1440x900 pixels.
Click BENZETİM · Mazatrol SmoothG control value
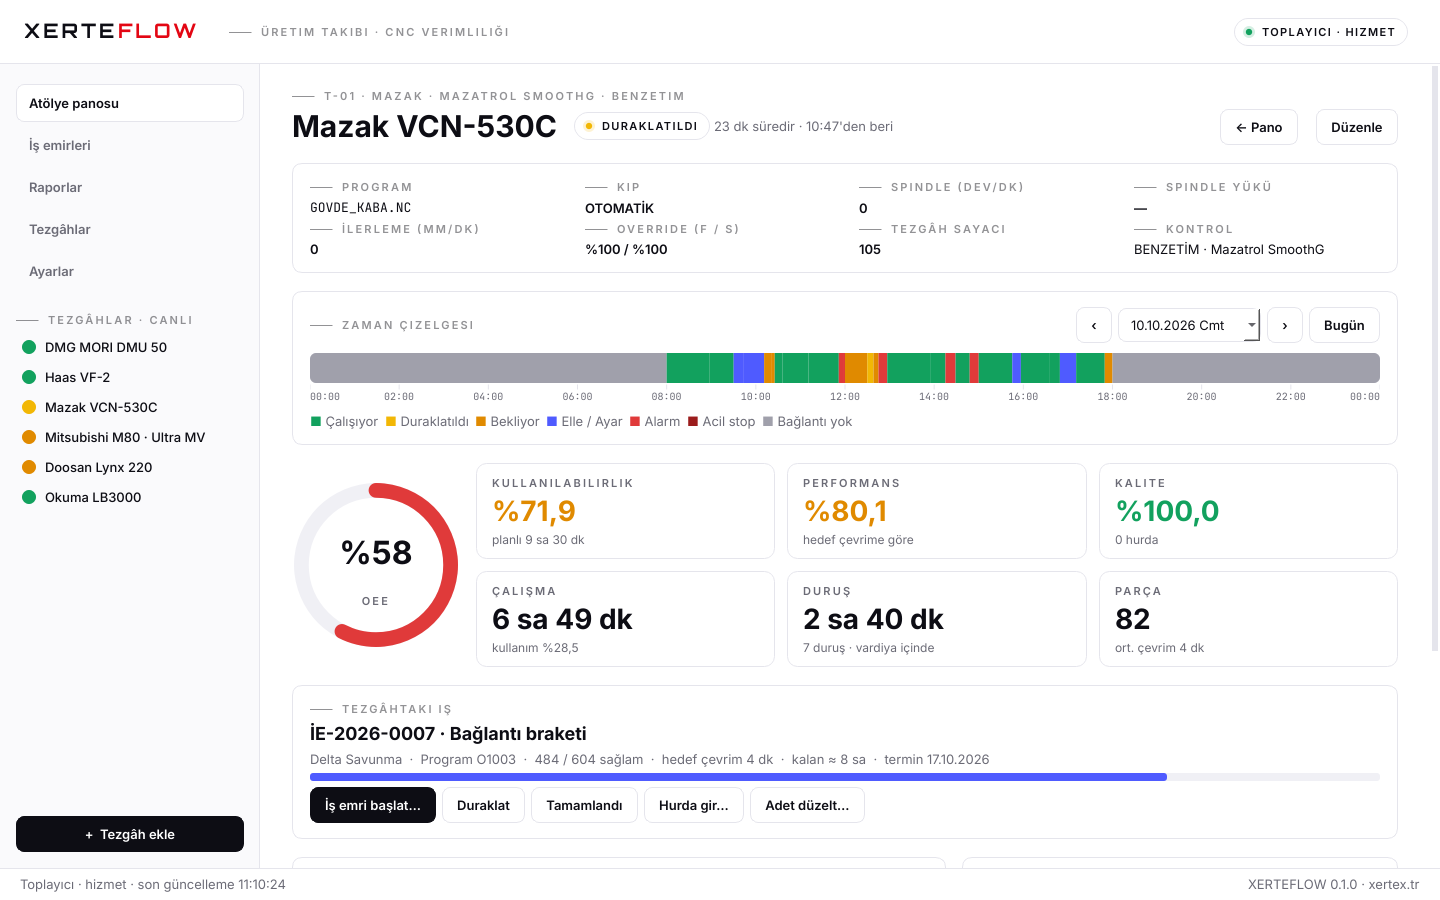(x=1229, y=250)
